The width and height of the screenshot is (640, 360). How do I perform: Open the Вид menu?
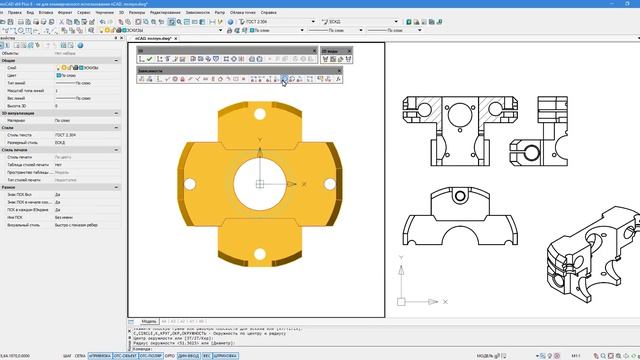pyautogui.click(x=30, y=13)
